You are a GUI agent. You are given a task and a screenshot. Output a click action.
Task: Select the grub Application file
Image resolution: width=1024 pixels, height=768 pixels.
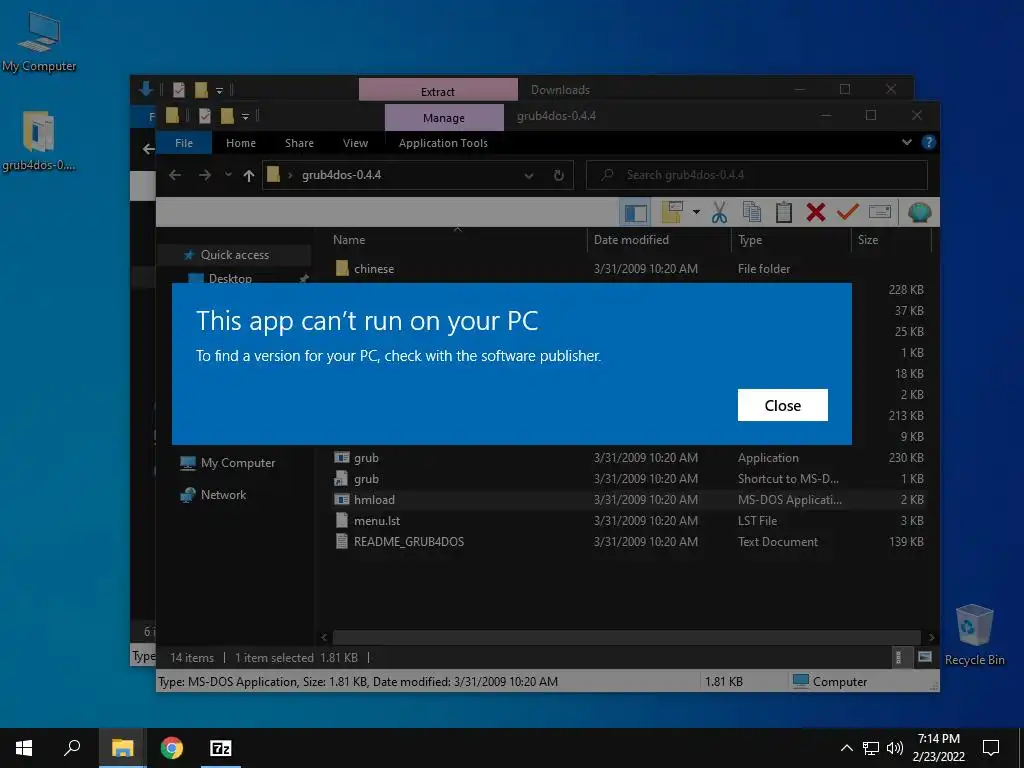tap(366, 458)
